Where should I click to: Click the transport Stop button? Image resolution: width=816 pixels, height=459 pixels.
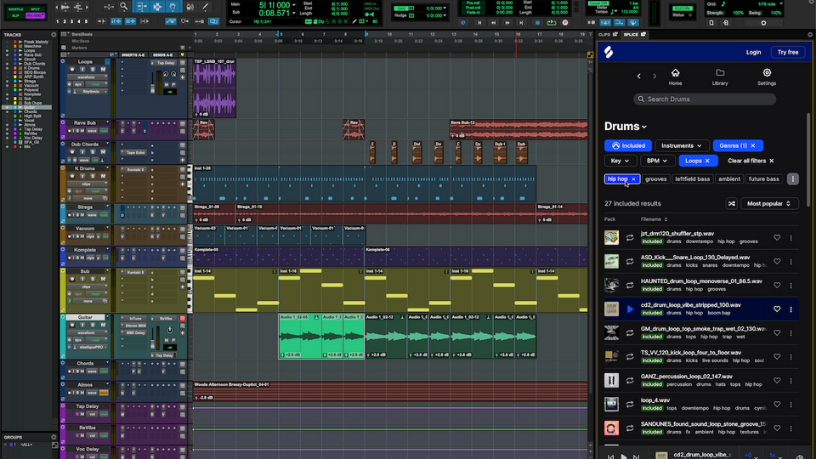point(538,23)
